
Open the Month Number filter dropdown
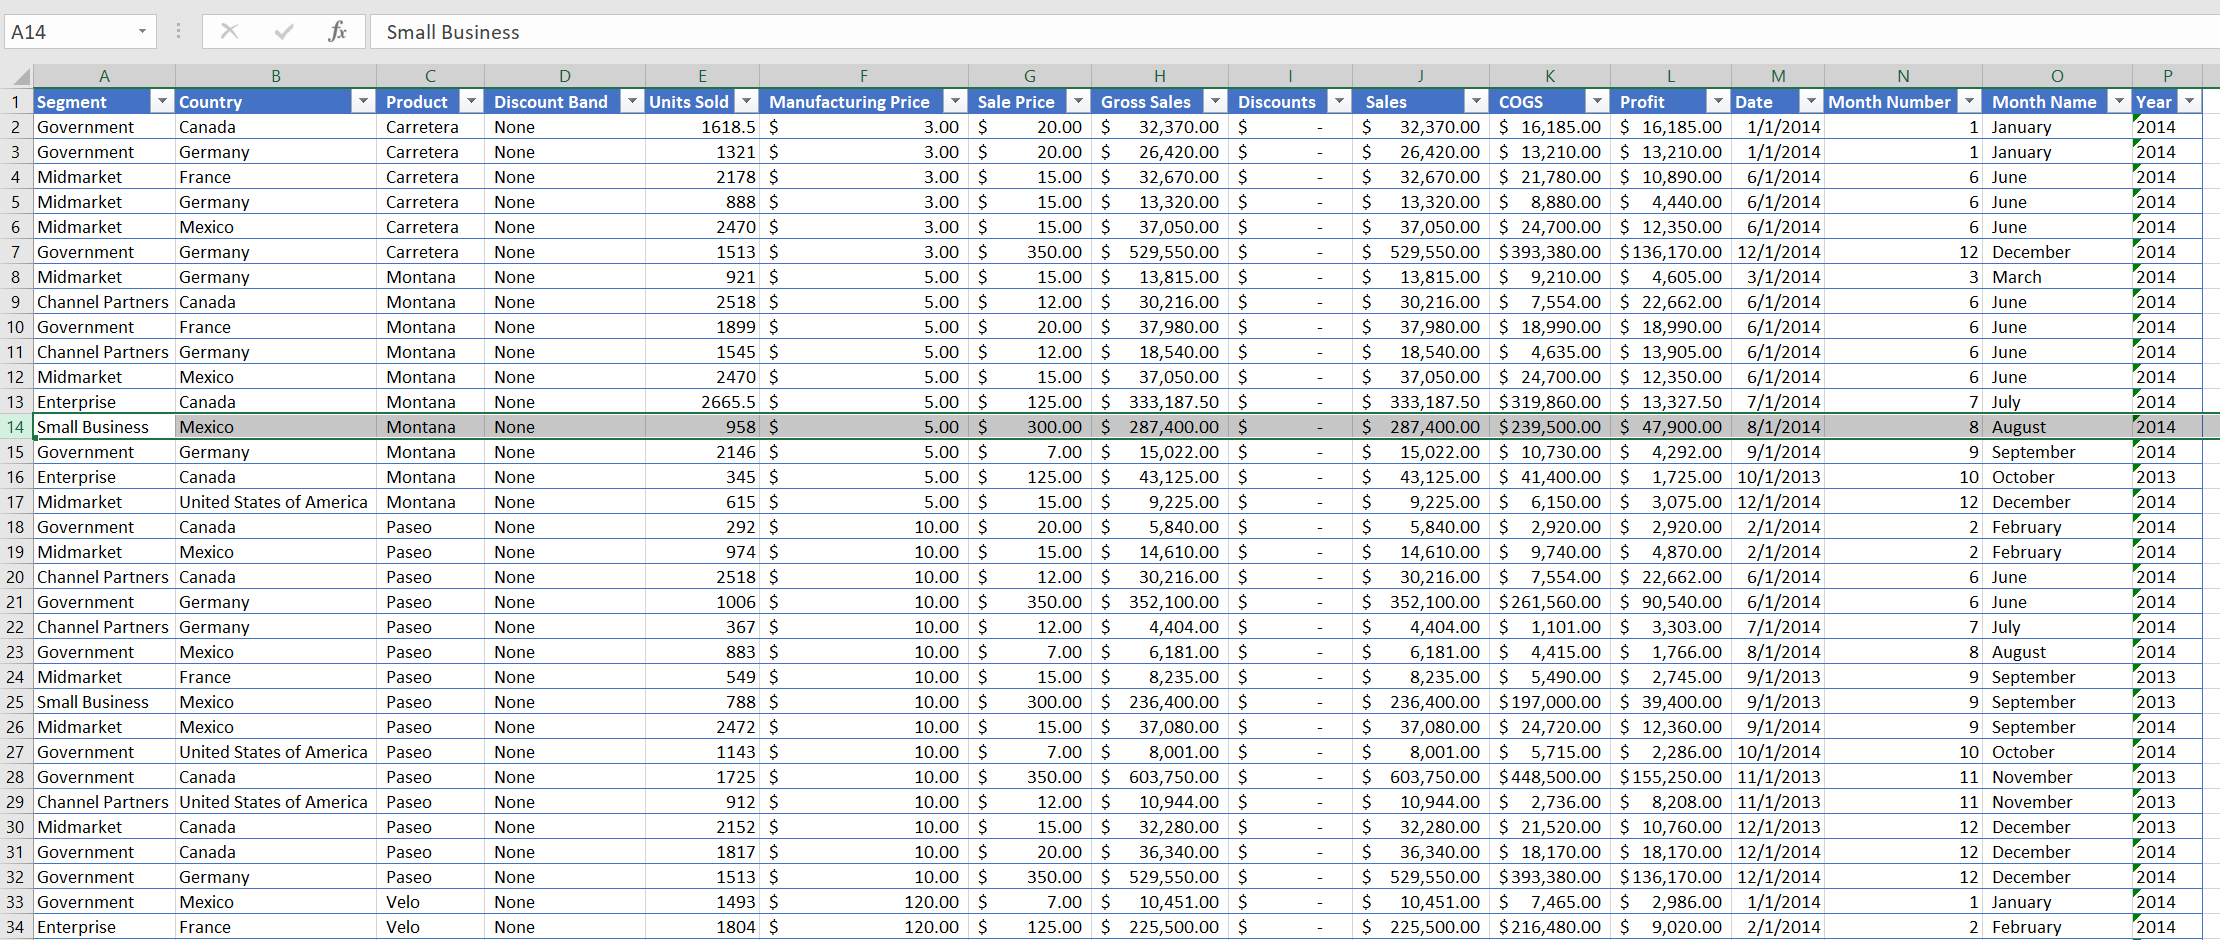1969,101
